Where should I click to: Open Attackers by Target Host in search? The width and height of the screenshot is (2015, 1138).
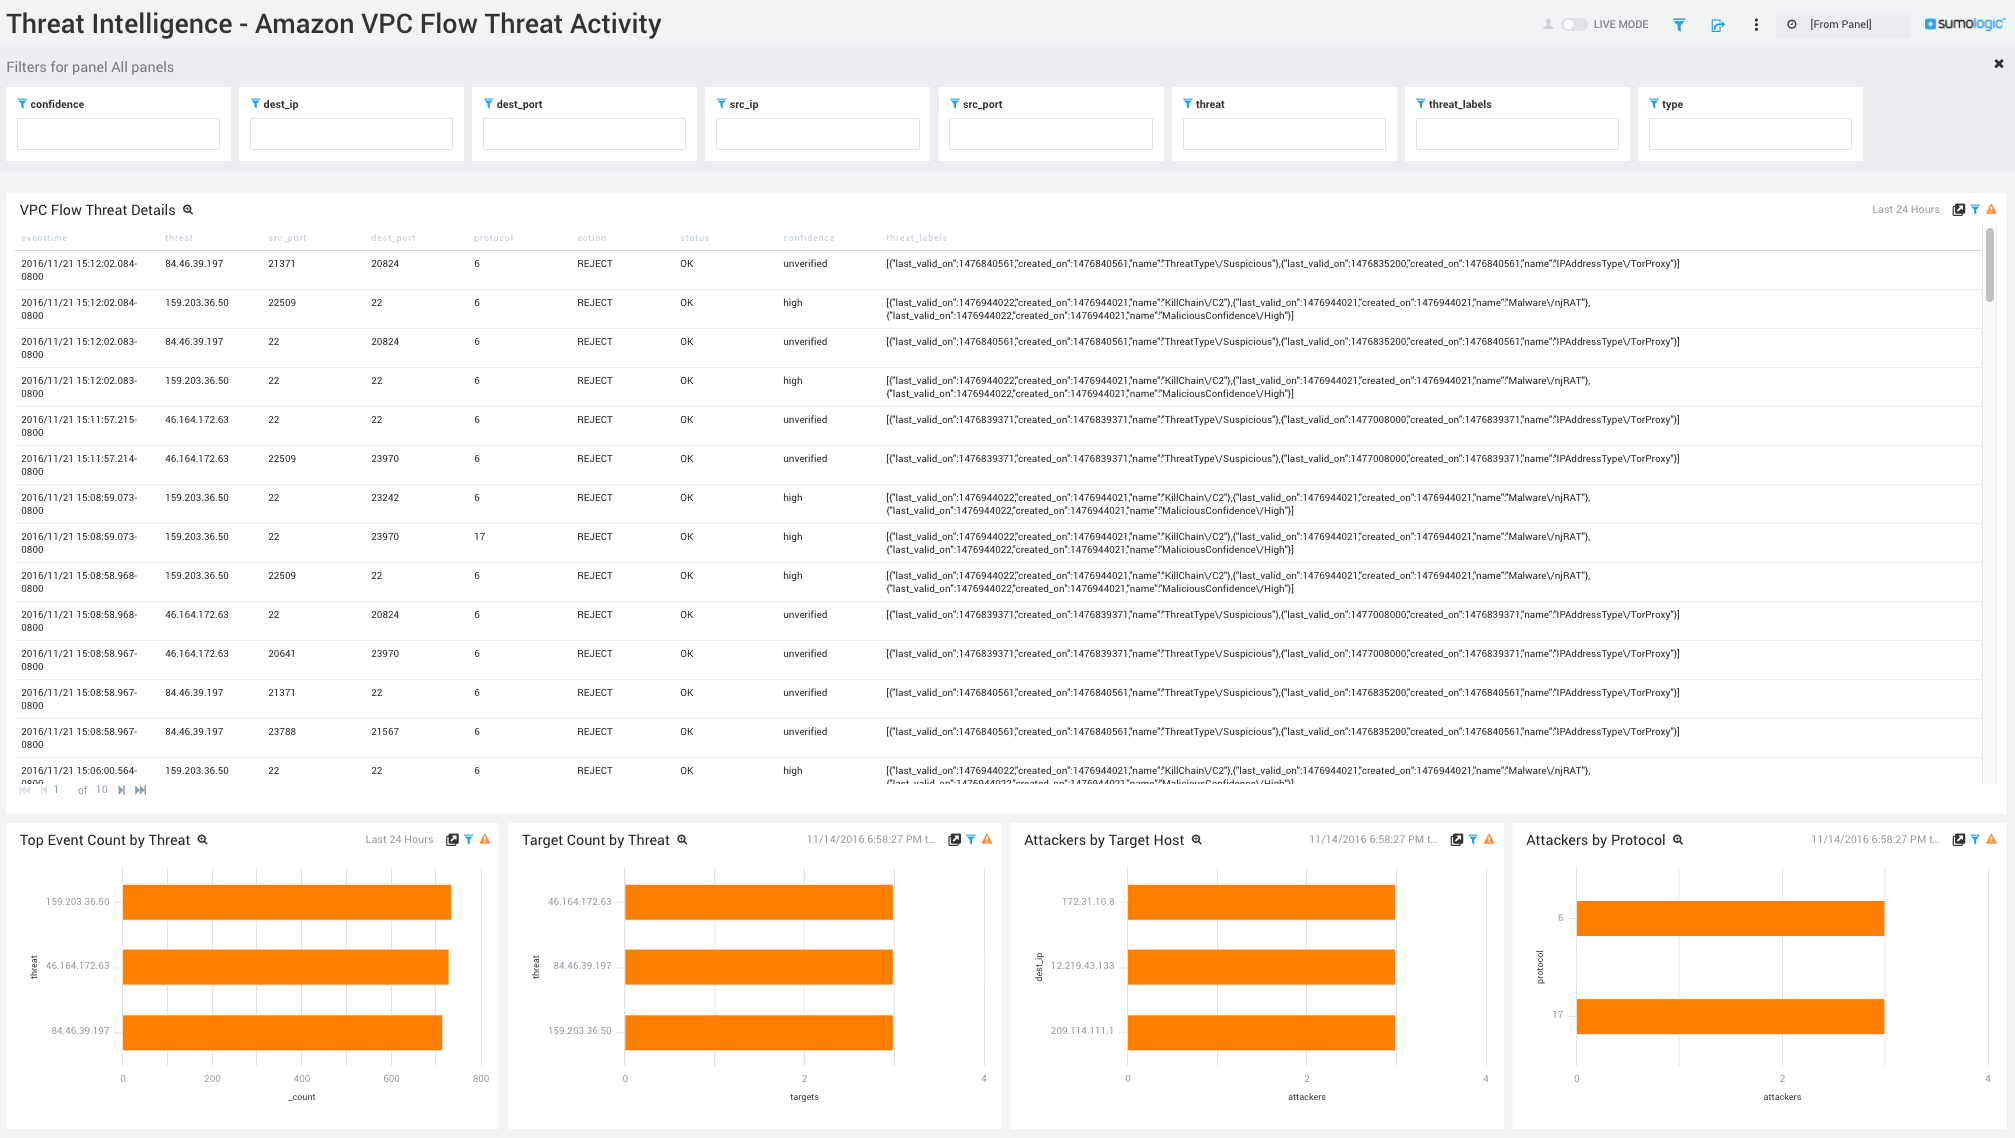click(1197, 840)
